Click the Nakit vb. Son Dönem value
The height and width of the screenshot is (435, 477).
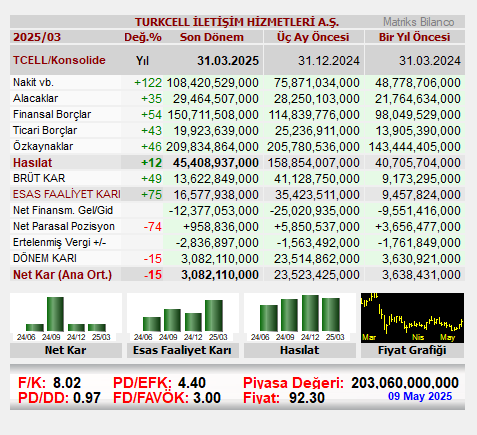212,83
